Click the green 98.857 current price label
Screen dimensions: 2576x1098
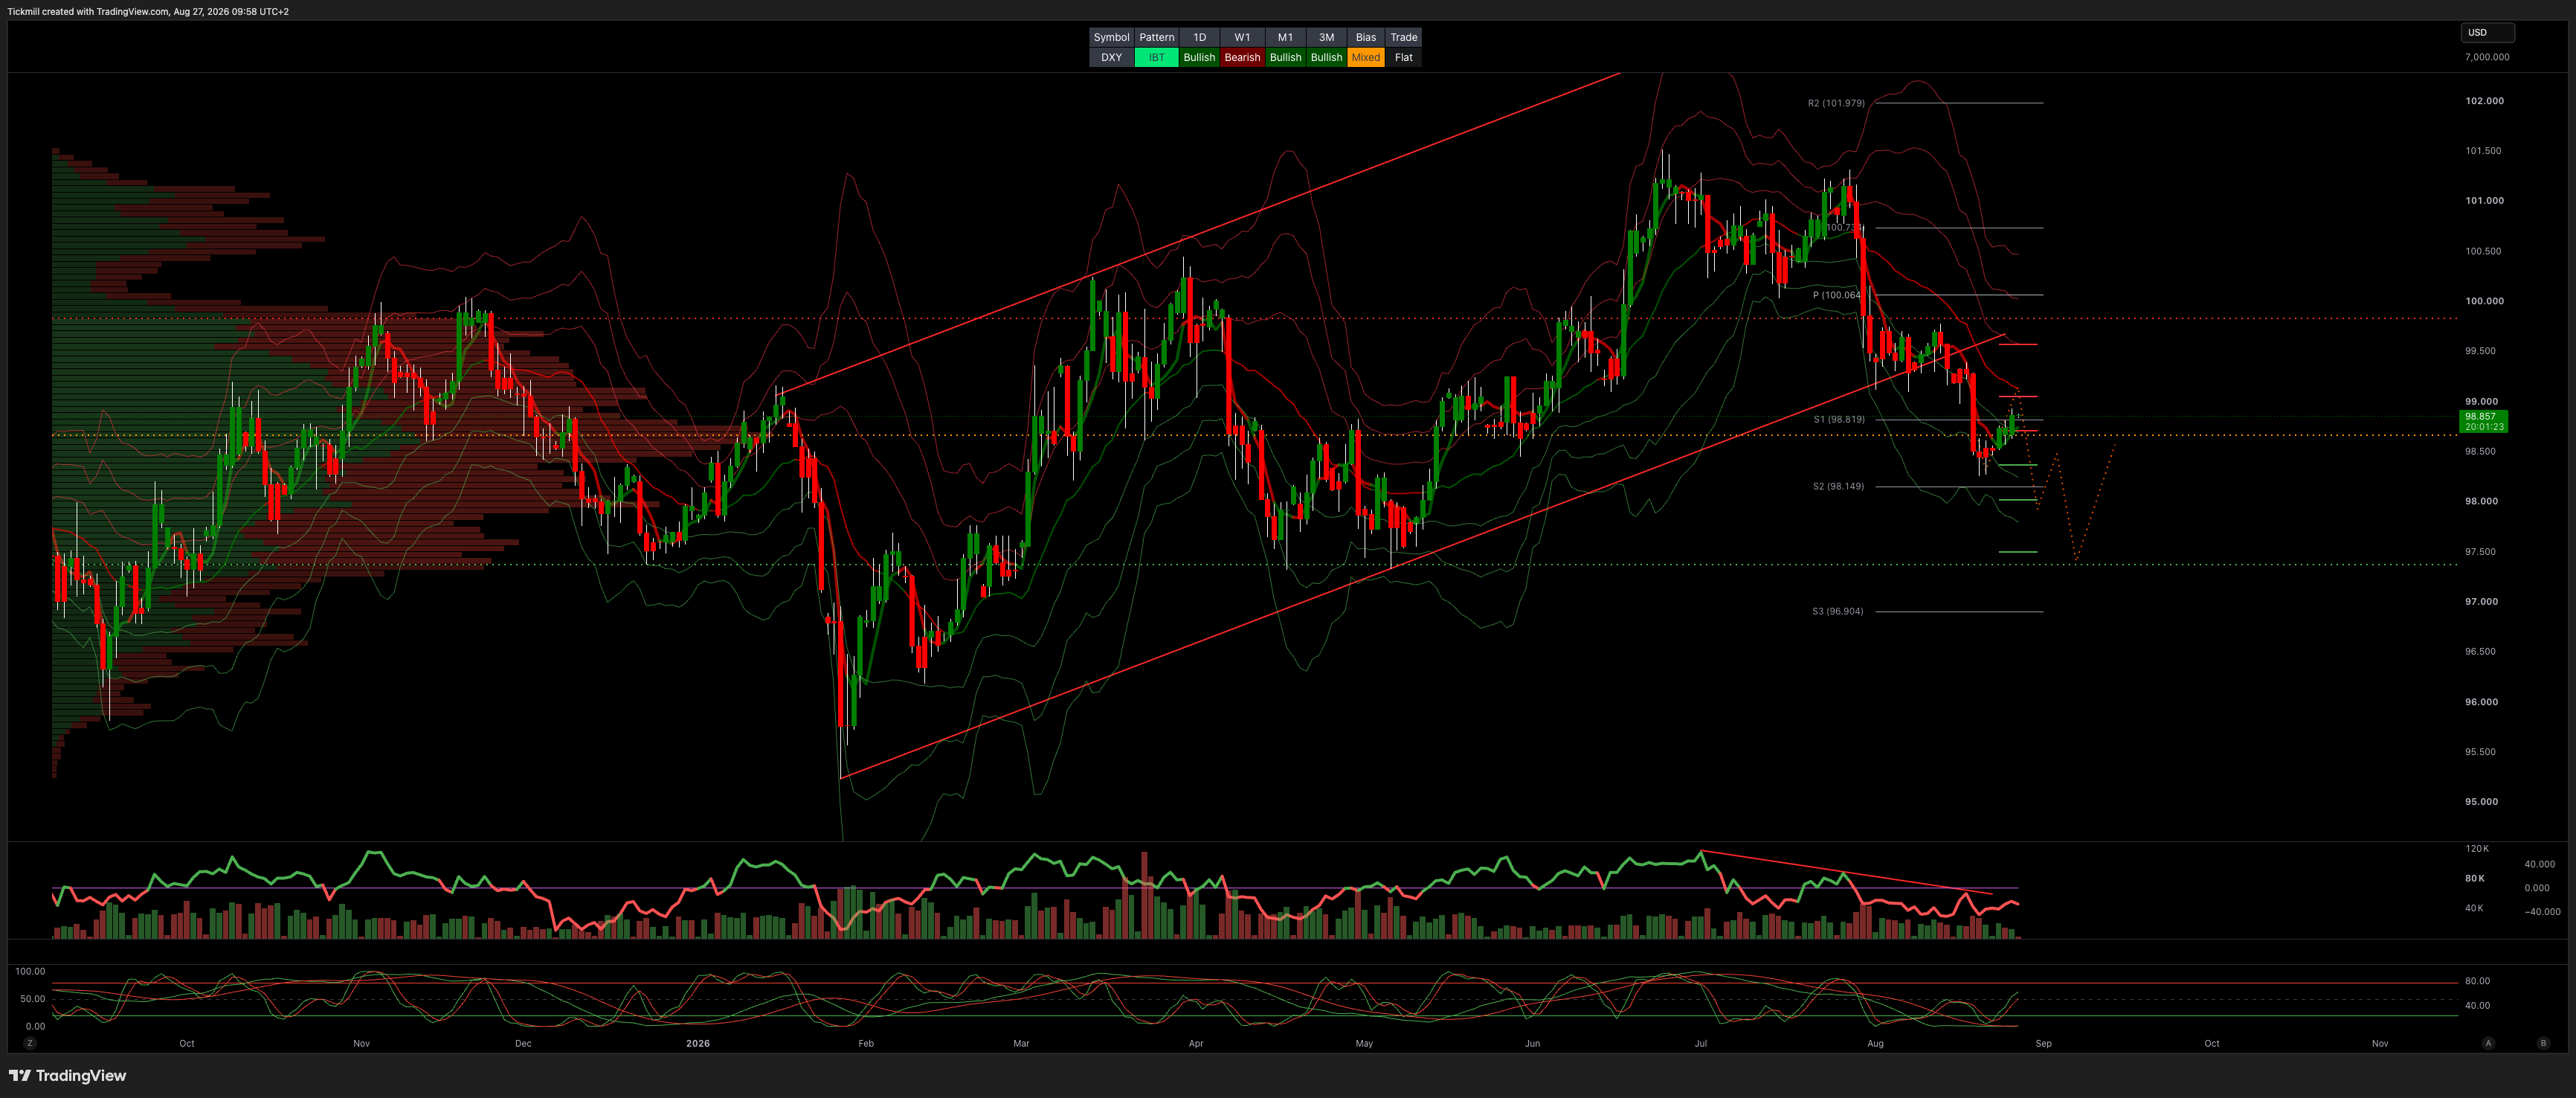[2482, 421]
